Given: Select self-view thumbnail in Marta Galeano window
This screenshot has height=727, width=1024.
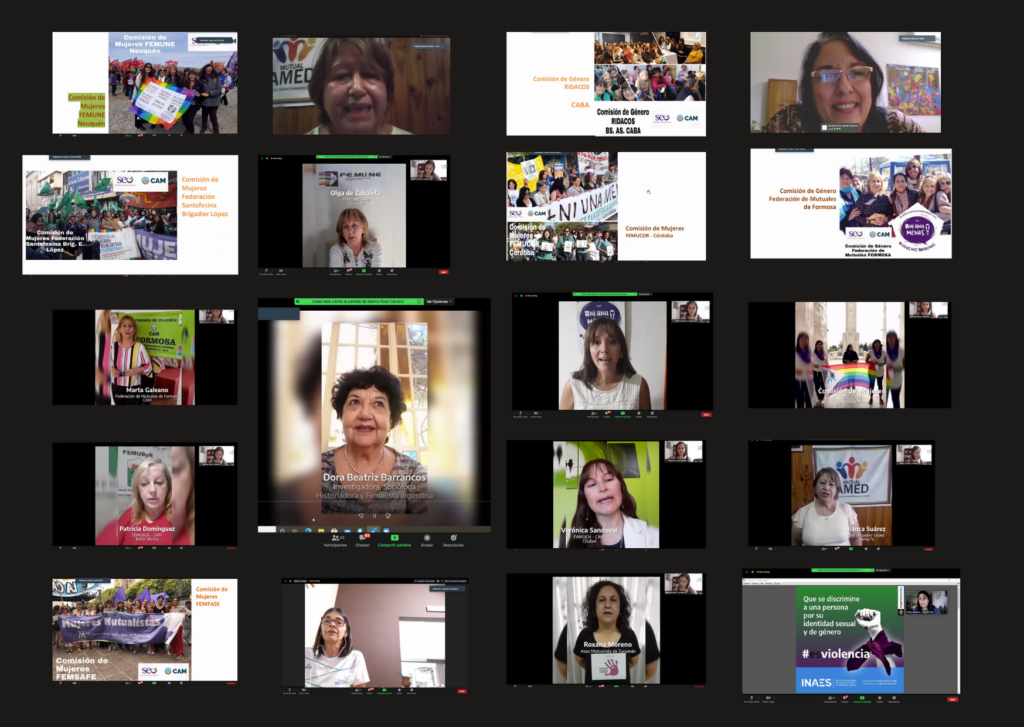Looking at the screenshot, I should [216, 316].
